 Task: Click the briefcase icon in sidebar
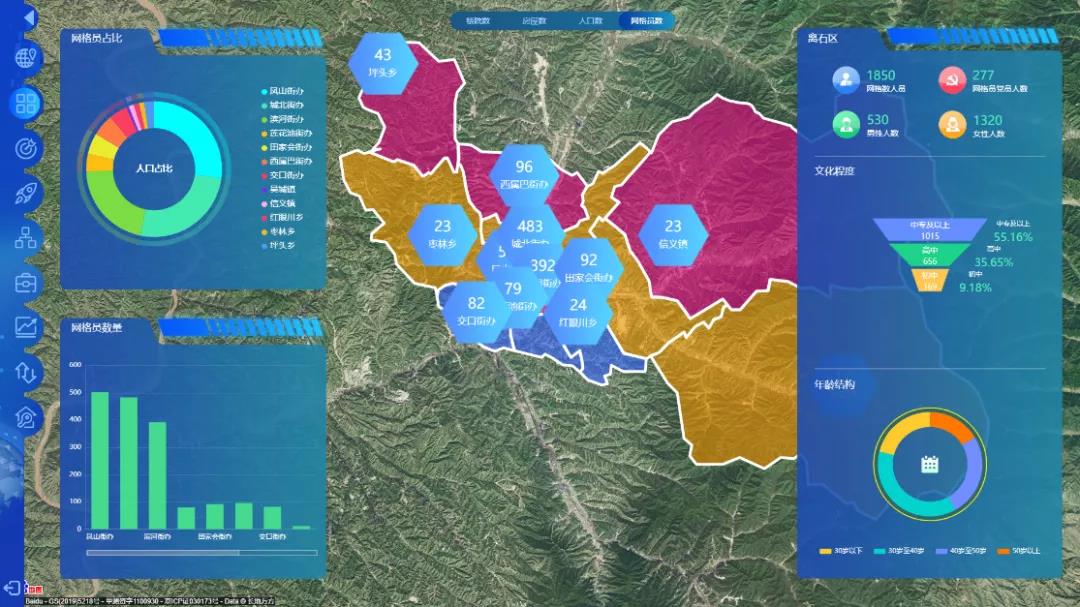click(x=27, y=283)
